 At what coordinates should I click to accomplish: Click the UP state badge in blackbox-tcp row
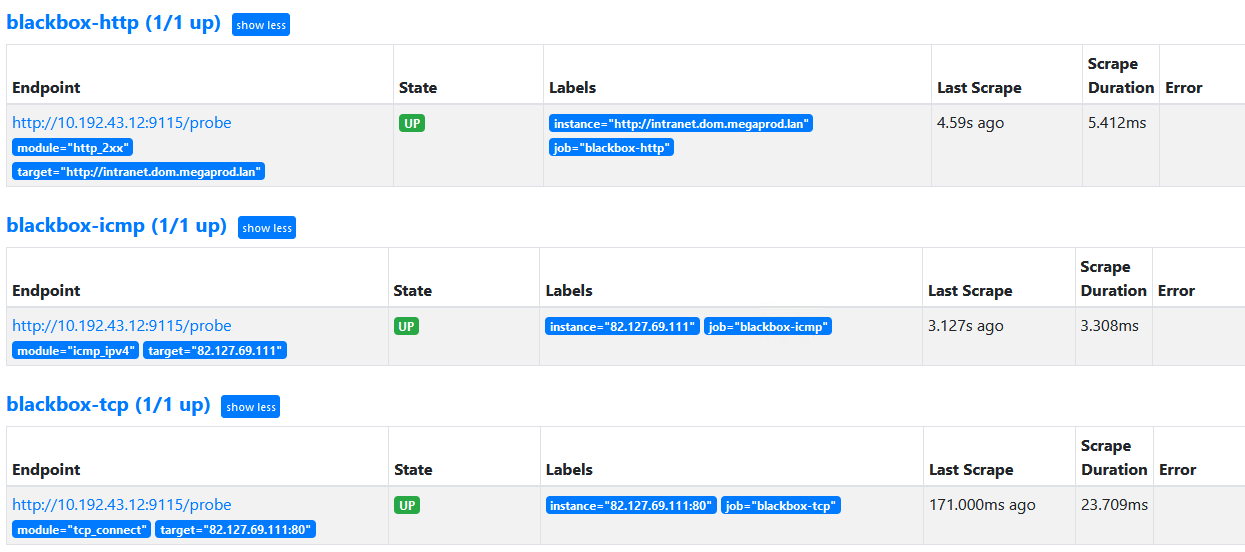[407, 506]
